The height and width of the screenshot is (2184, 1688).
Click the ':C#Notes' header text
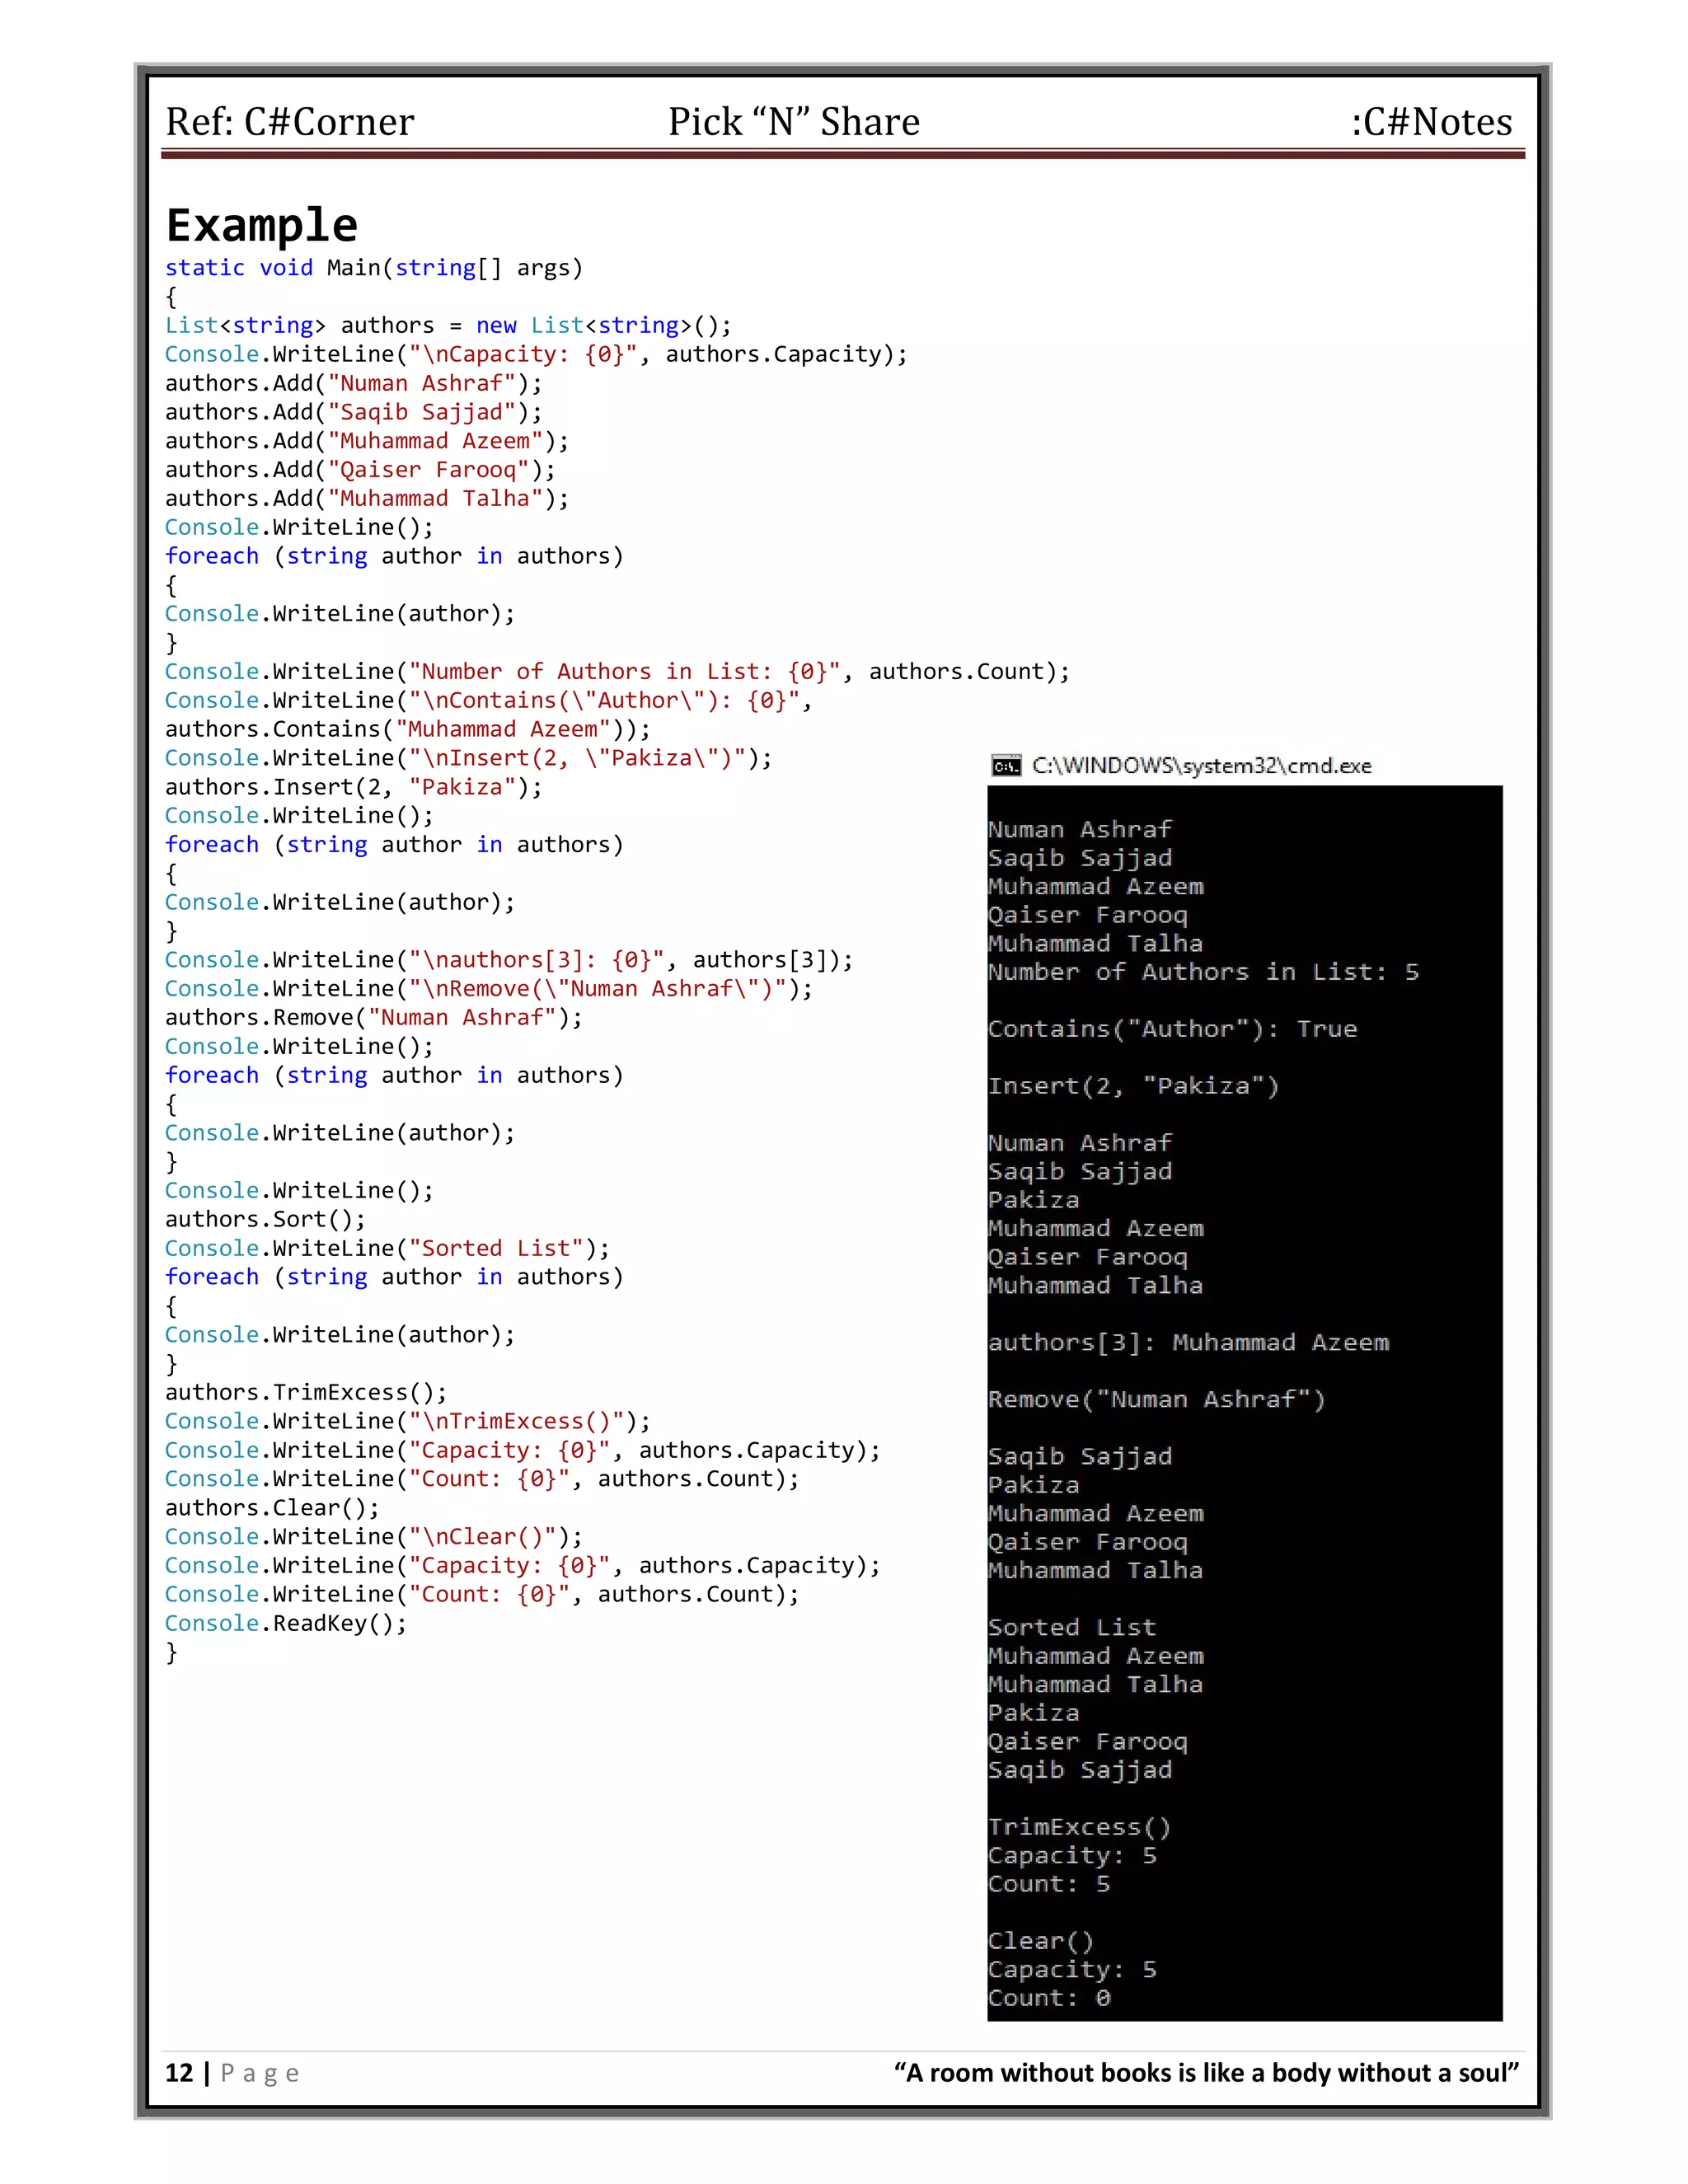coord(1431,122)
